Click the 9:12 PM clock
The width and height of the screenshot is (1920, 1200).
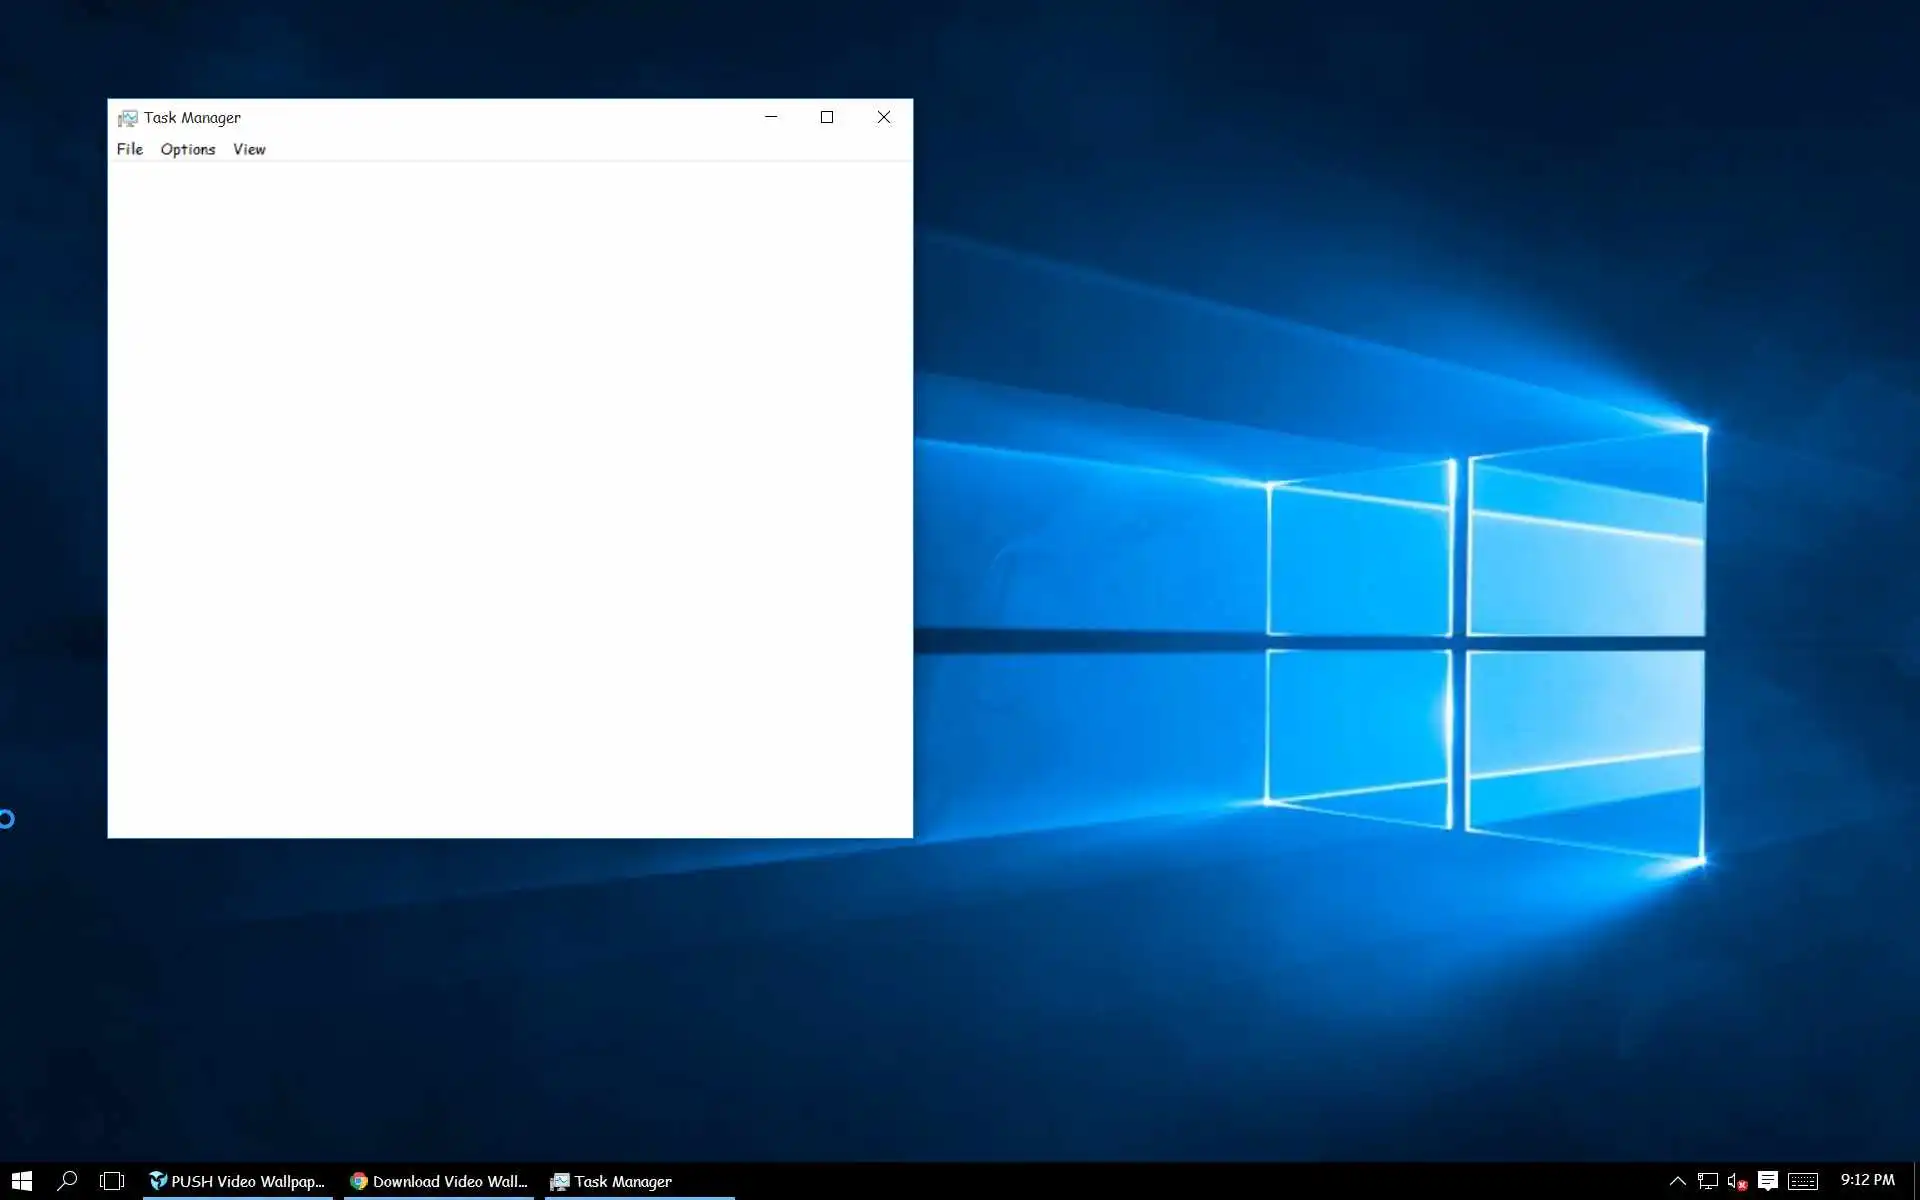click(1867, 1180)
